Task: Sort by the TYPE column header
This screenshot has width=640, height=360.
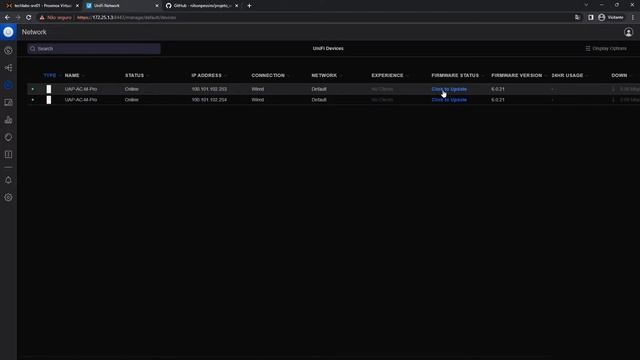Action: coord(50,76)
